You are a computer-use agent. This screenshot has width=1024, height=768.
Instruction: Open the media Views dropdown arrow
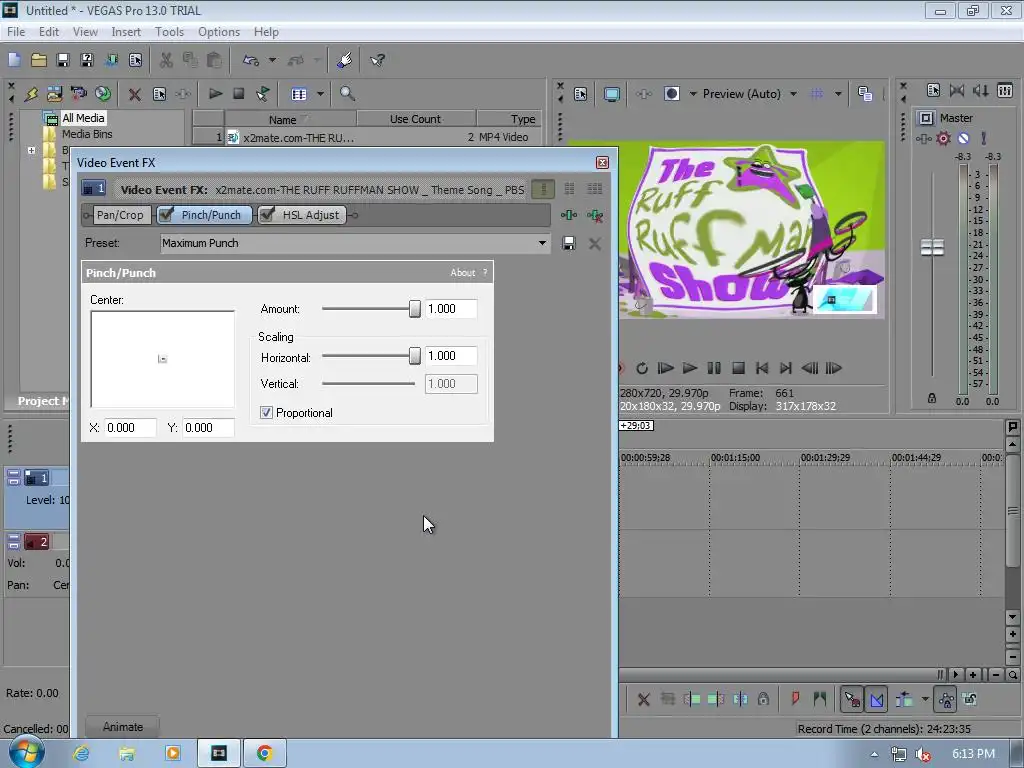(x=320, y=94)
